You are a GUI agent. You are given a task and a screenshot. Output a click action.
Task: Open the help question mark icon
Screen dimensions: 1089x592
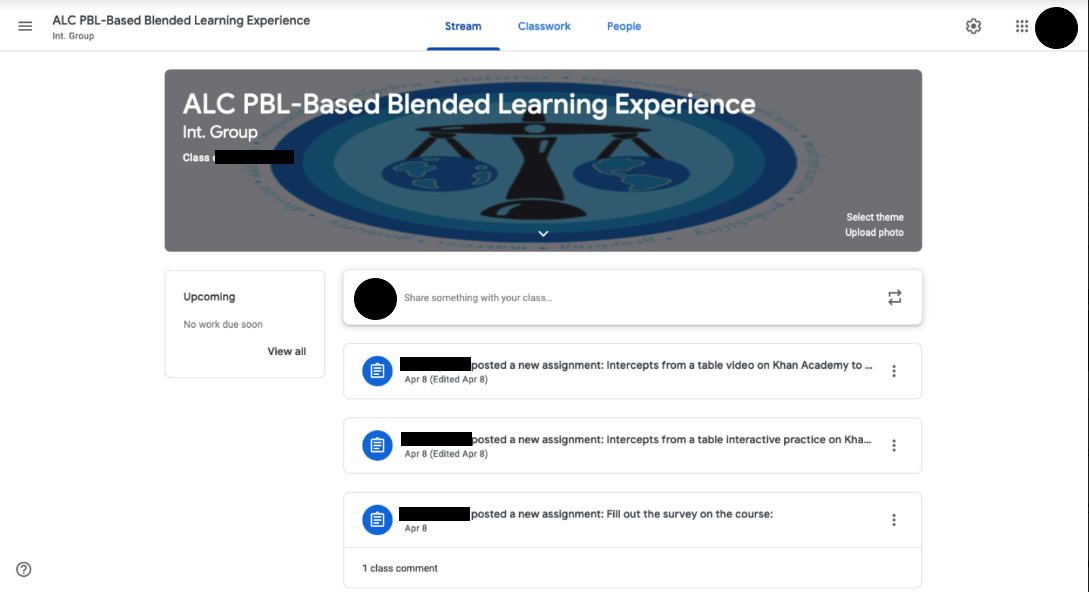click(24, 569)
